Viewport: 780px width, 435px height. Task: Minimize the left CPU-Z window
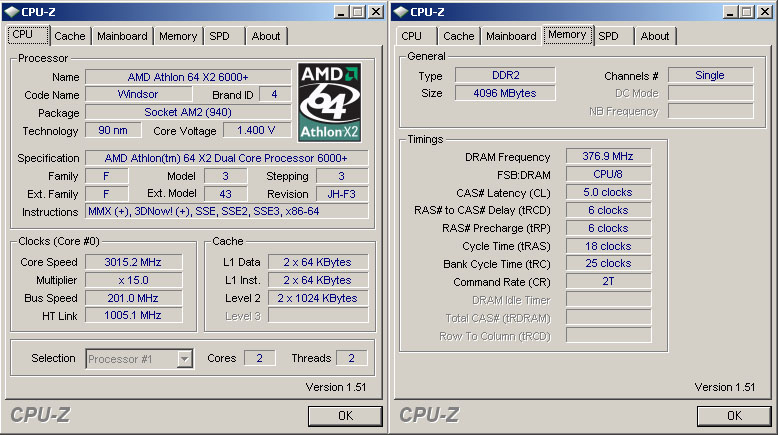(x=341, y=12)
